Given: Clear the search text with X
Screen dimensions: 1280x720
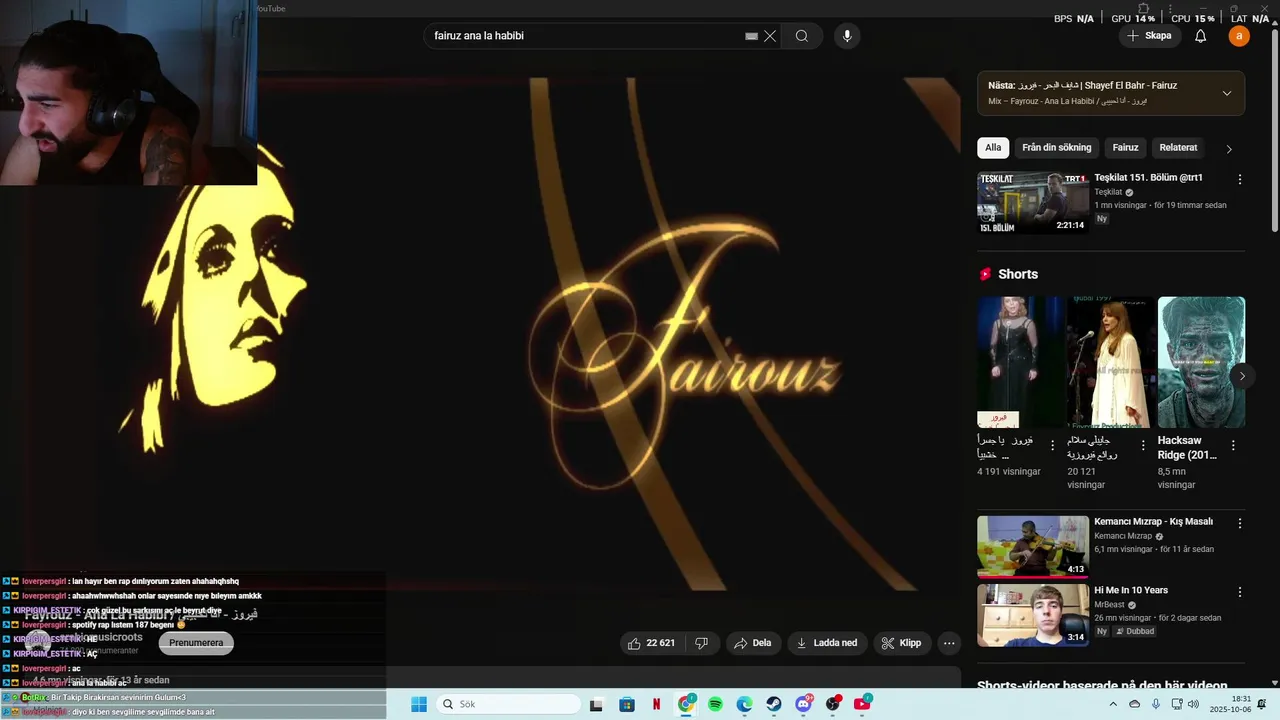Looking at the screenshot, I should coord(770,36).
